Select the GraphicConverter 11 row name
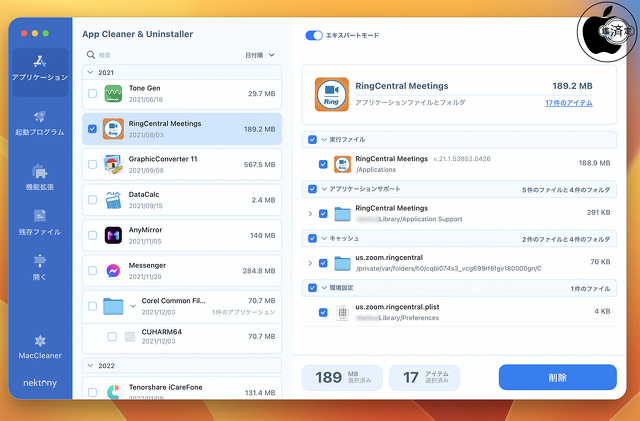 coord(163,159)
